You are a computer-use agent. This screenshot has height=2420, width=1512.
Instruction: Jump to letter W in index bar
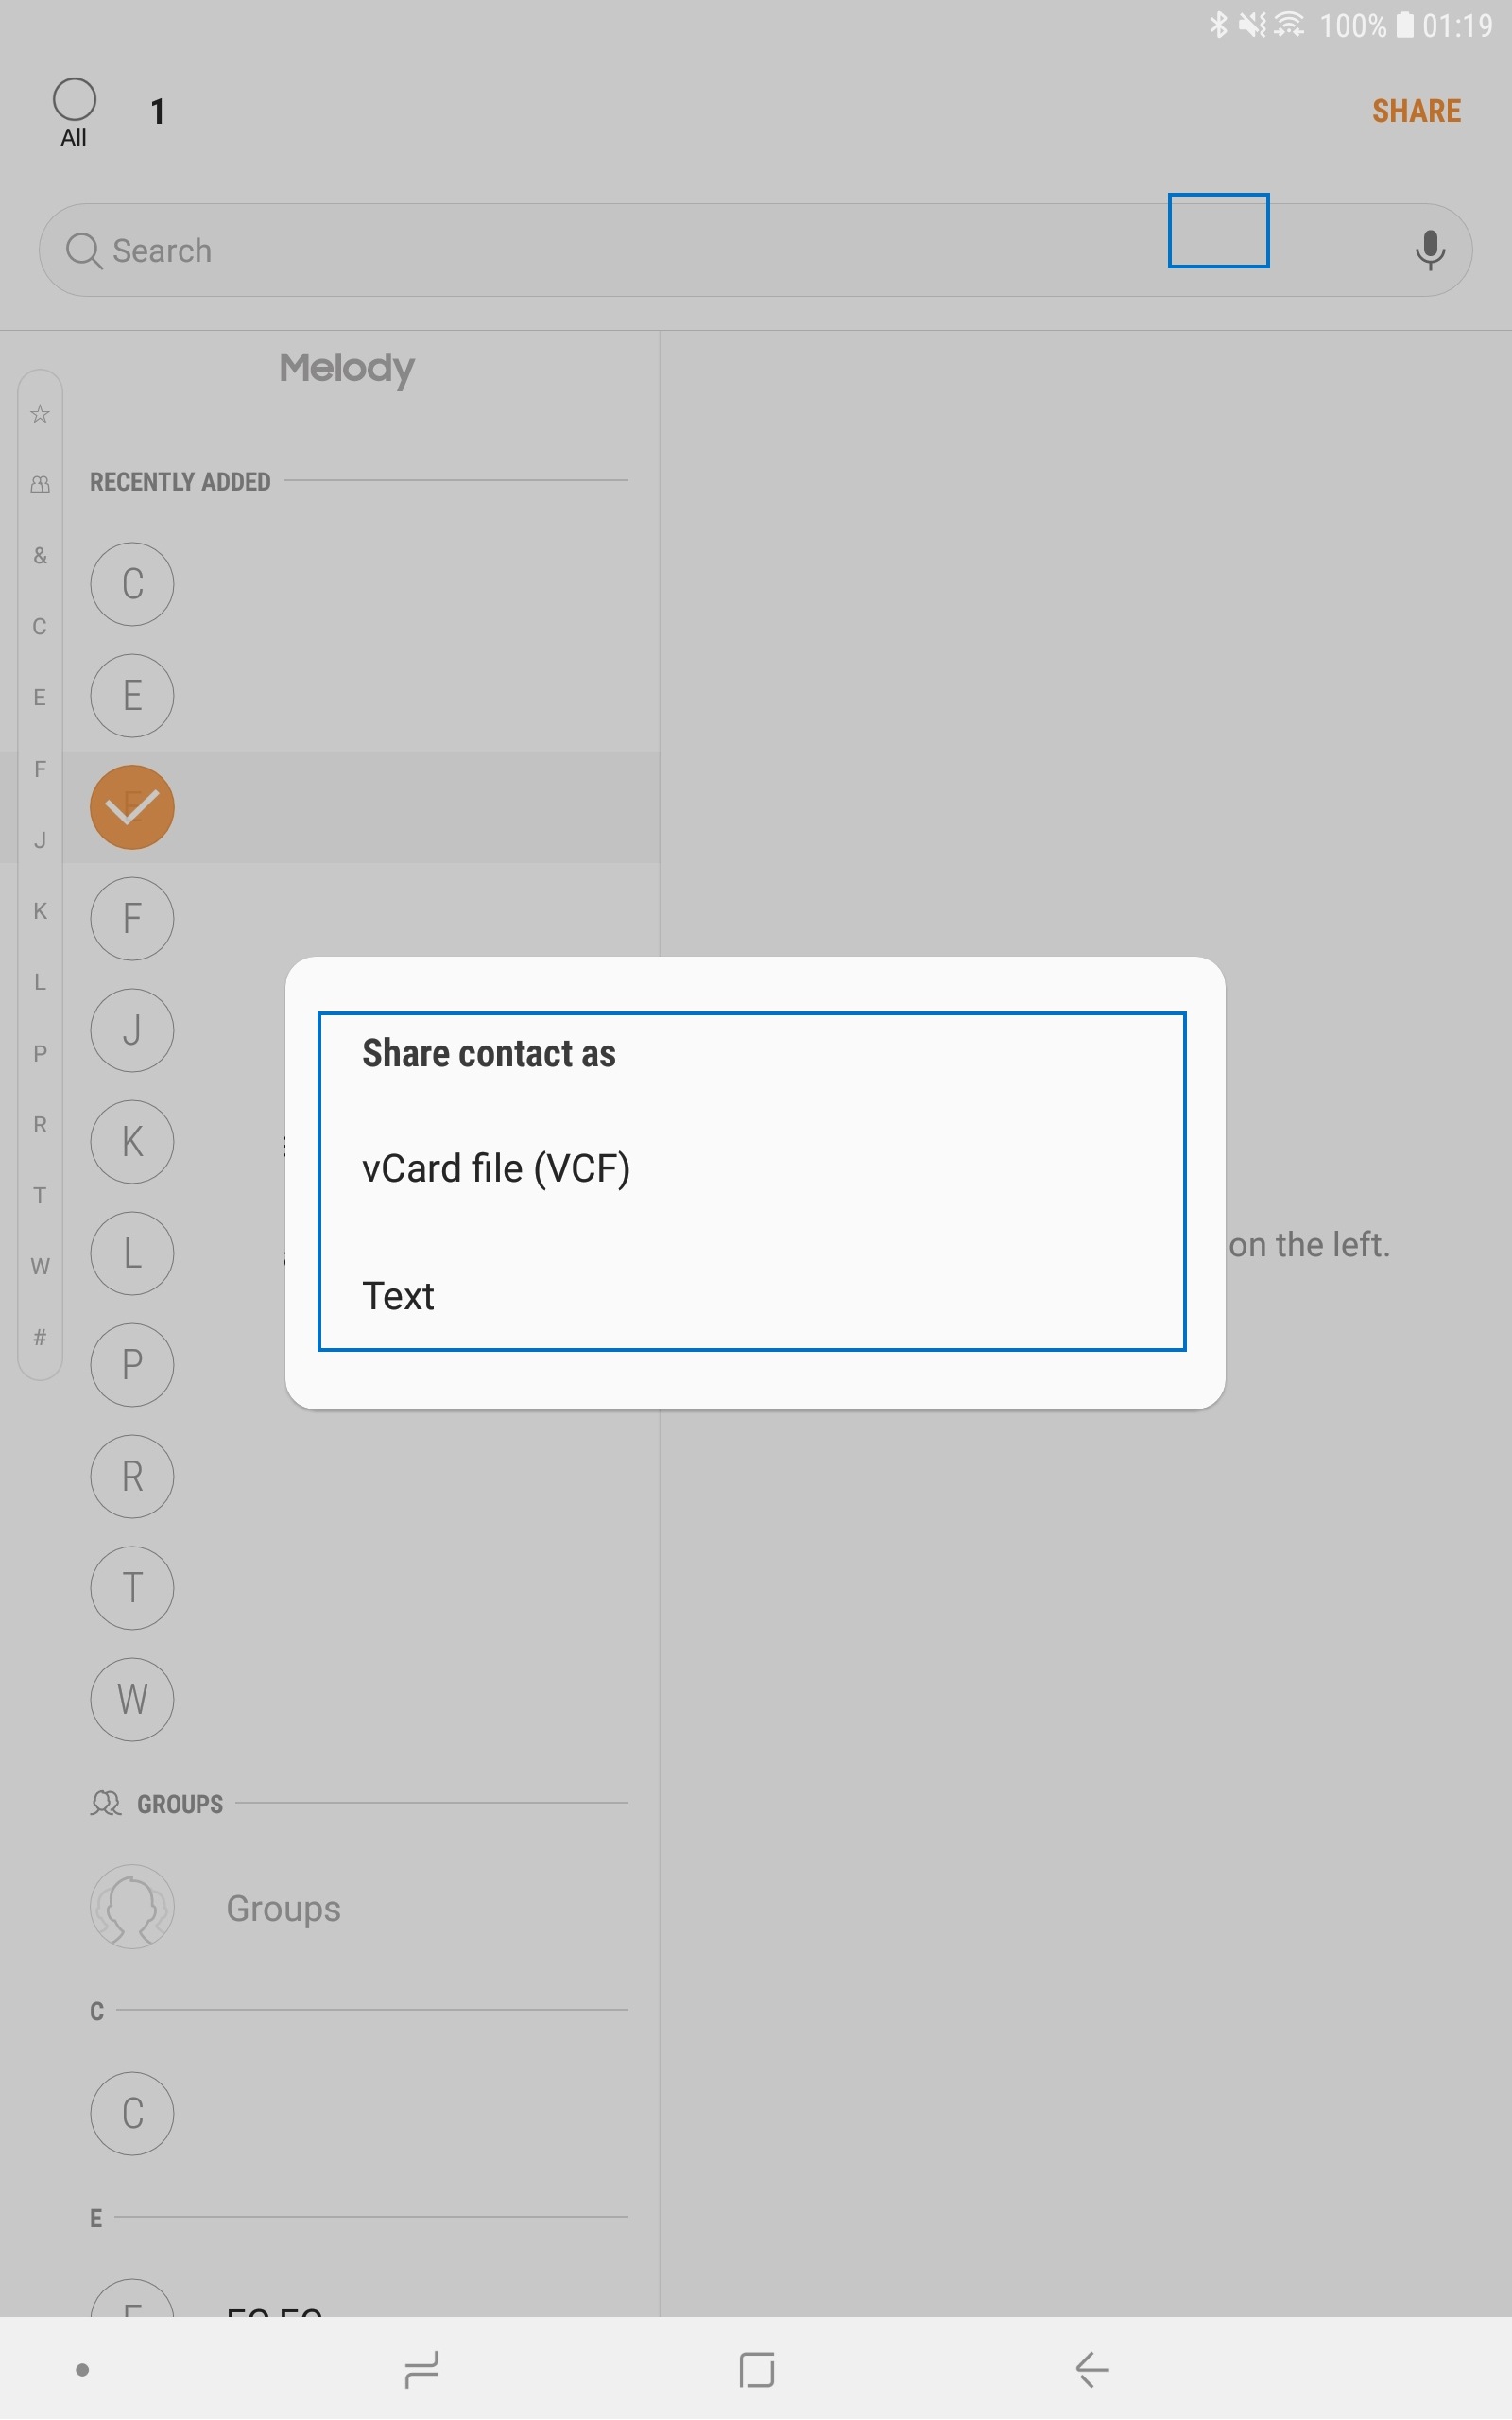click(x=40, y=1266)
